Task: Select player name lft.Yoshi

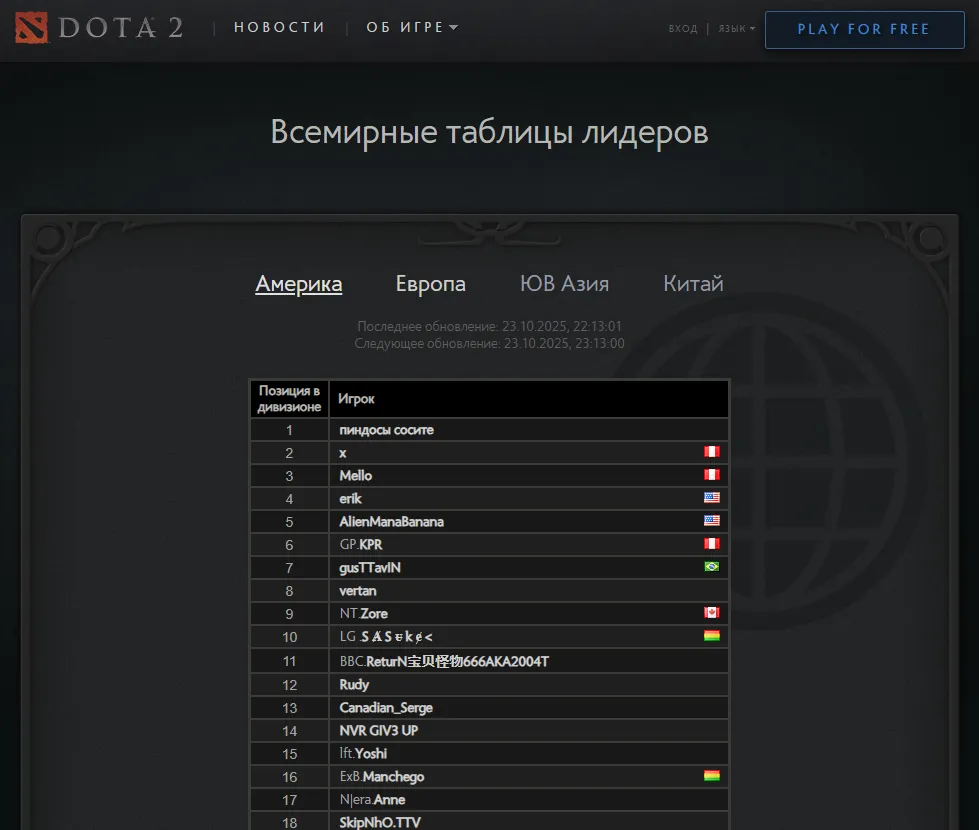Action: pos(363,754)
